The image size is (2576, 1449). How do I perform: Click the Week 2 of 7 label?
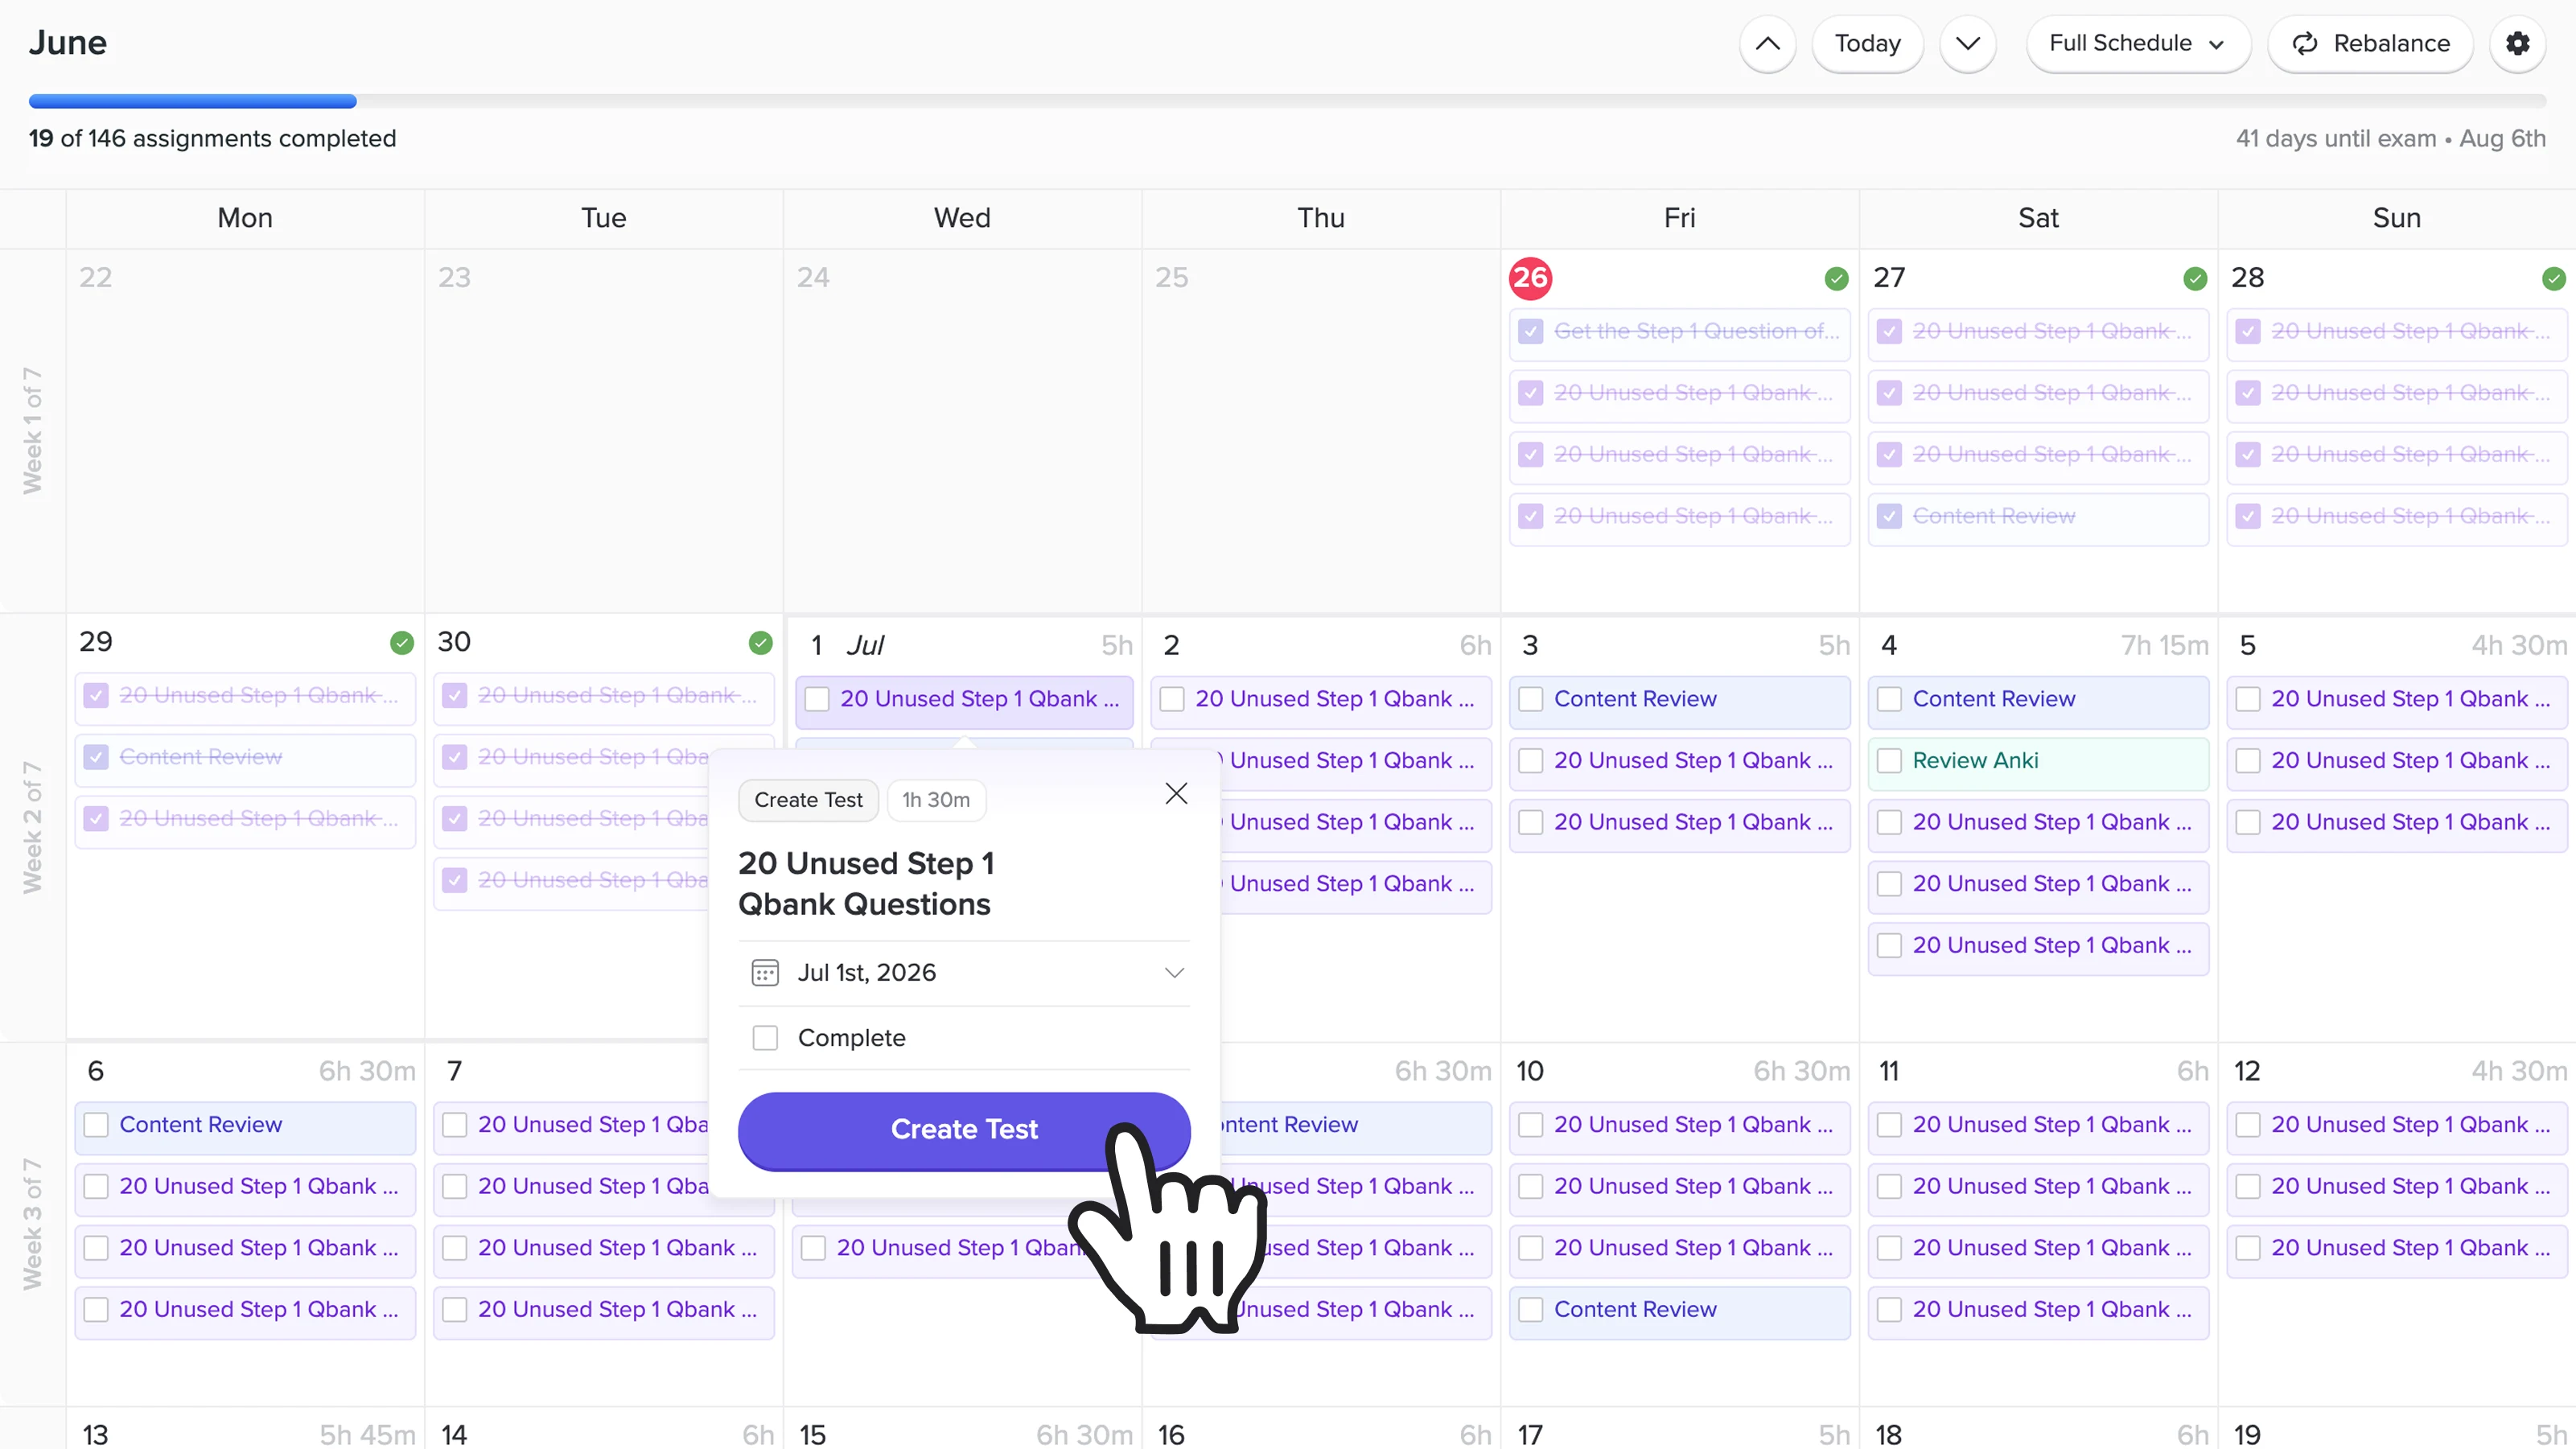pos(32,828)
